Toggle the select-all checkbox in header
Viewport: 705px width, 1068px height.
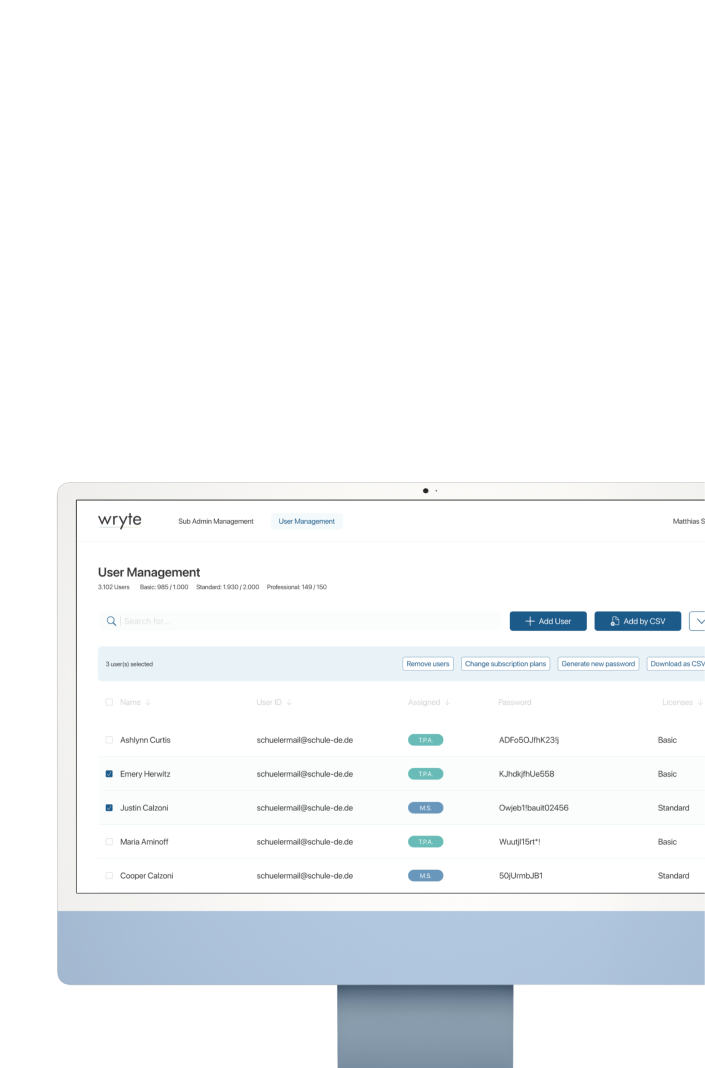[109, 702]
